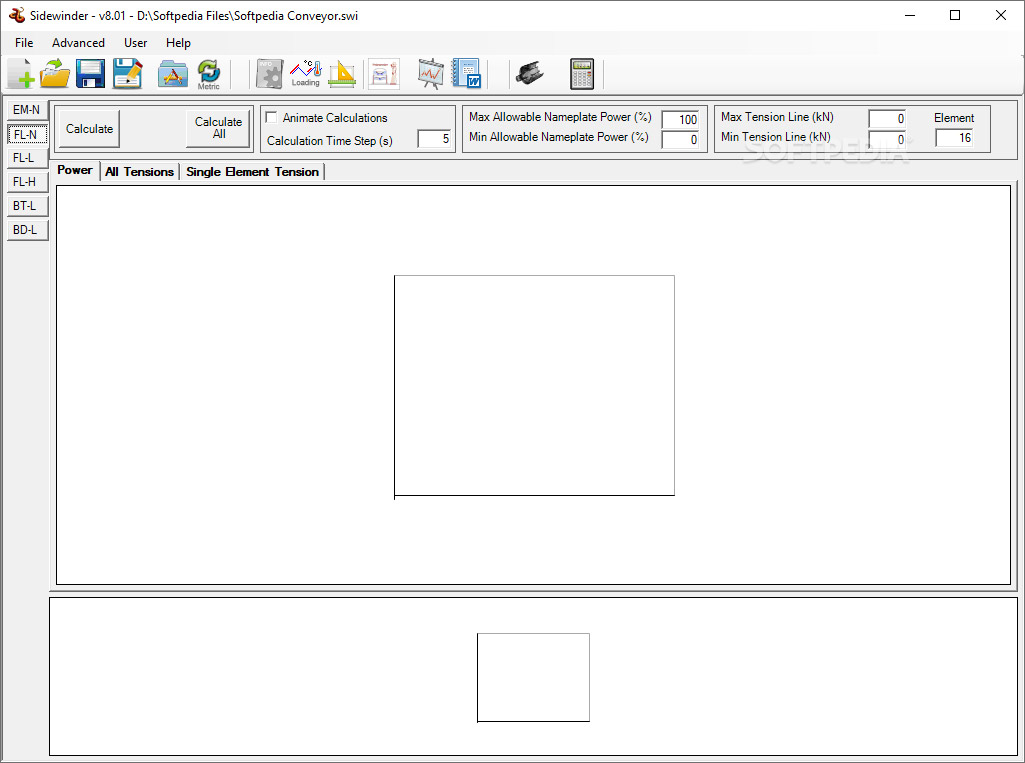Image resolution: width=1025 pixels, height=763 pixels.
Task: Open the project info gear icon
Action: tap(269, 73)
